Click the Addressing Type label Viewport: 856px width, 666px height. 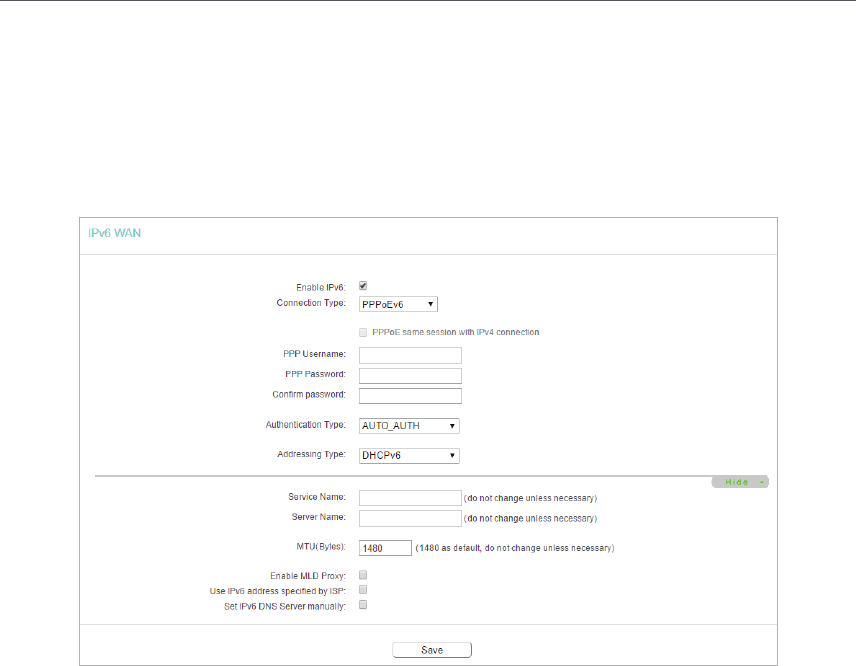tap(311, 454)
